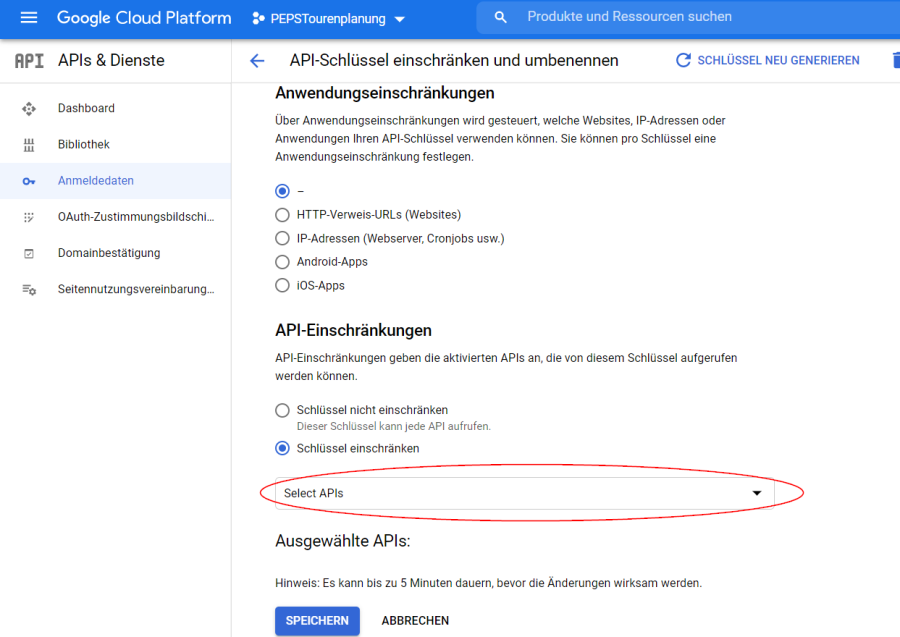Click the back arrow icon
This screenshot has width=900, height=637.
[257, 61]
